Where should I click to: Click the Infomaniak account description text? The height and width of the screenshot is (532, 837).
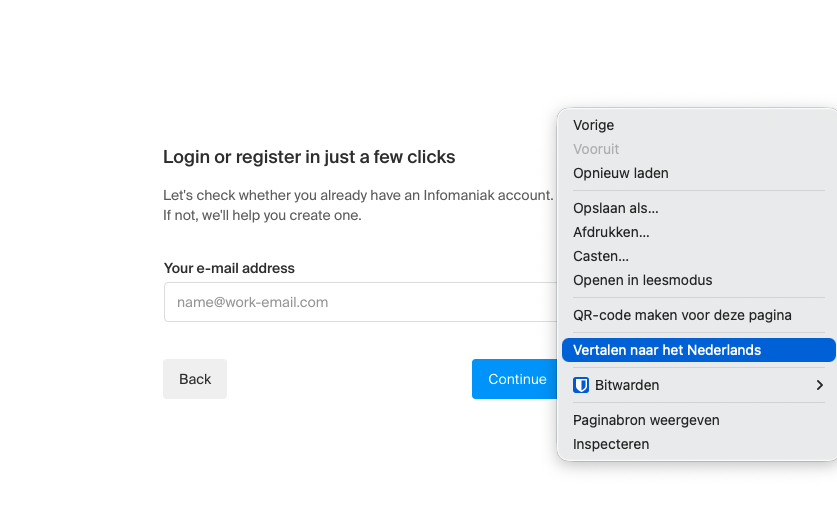tap(357, 205)
